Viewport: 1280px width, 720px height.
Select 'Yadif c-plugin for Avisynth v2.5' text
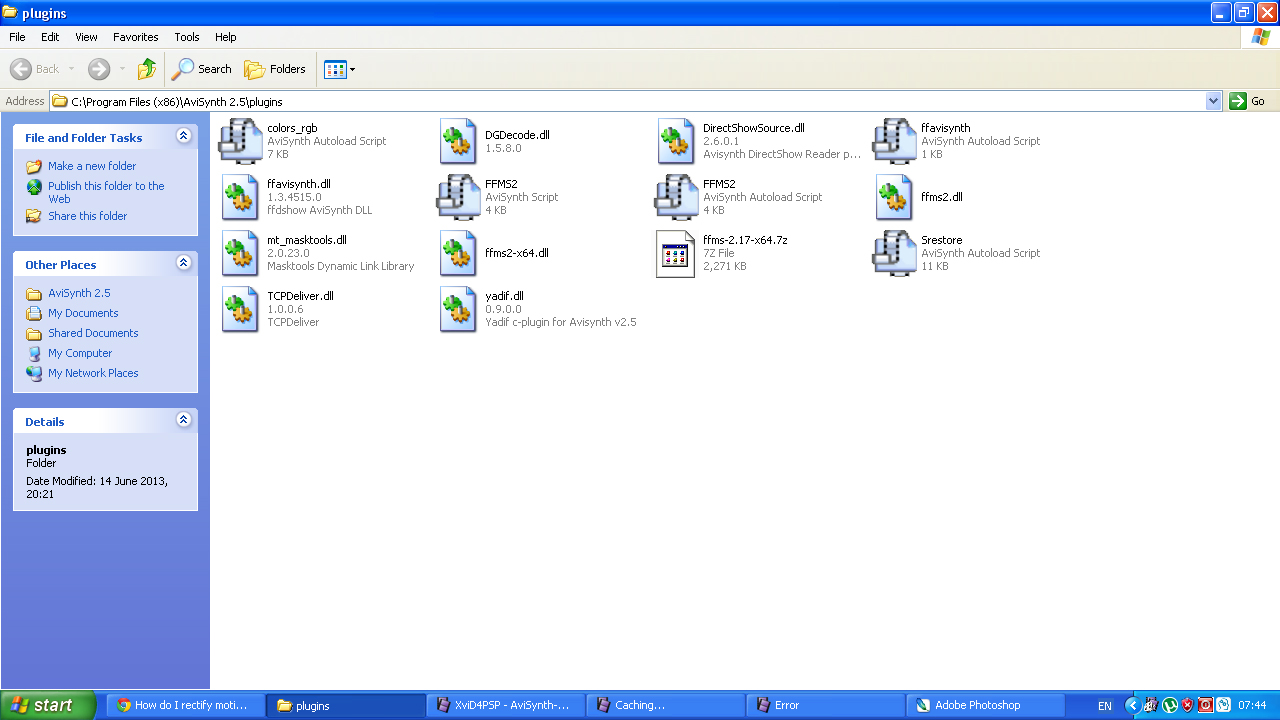pos(561,323)
